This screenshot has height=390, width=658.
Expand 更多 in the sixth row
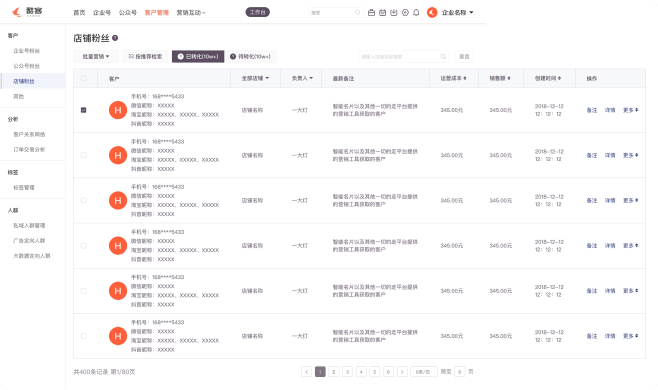(630, 336)
